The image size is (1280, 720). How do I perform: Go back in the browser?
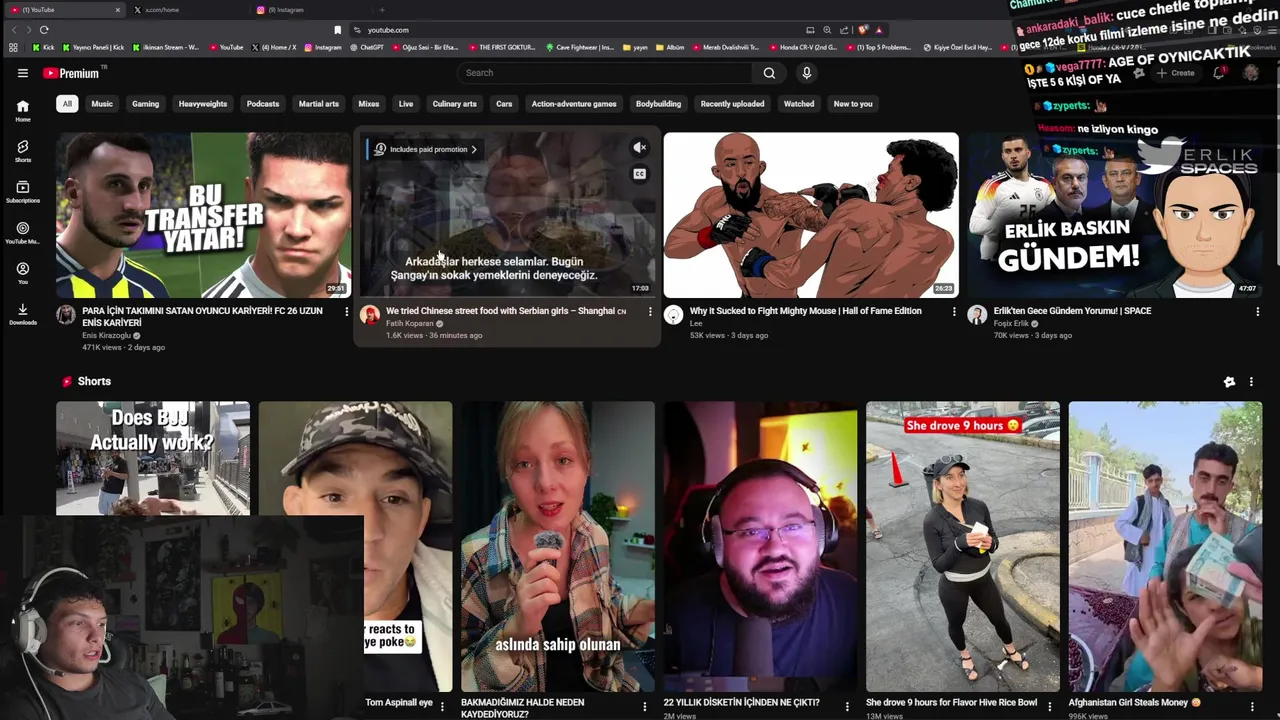tap(14, 30)
